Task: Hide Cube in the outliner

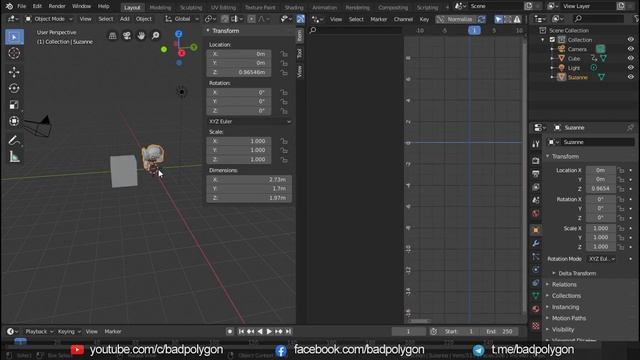Action: pyautogui.click(x=631, y=58)
